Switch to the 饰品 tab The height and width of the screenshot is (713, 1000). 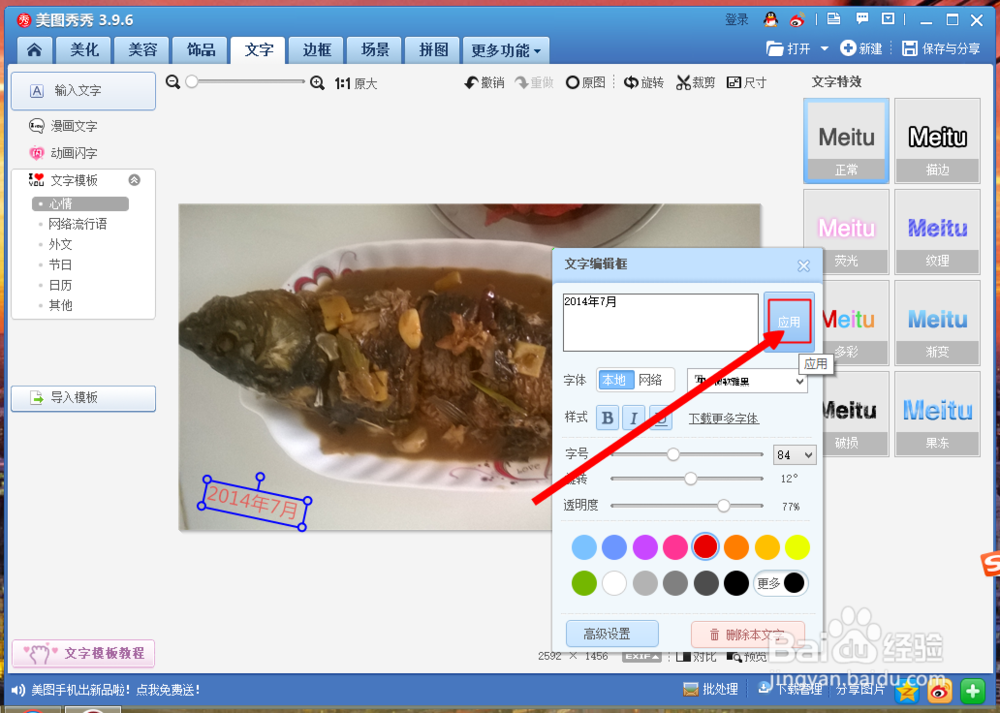pos(201,50)
